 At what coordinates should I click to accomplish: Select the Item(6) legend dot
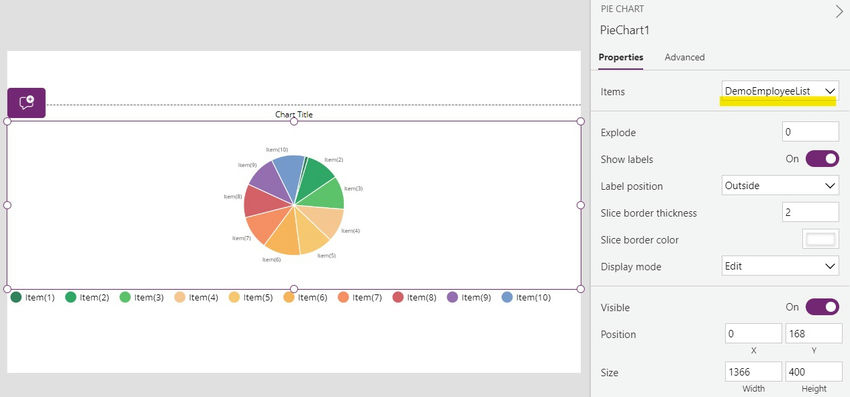click(289, 297)
